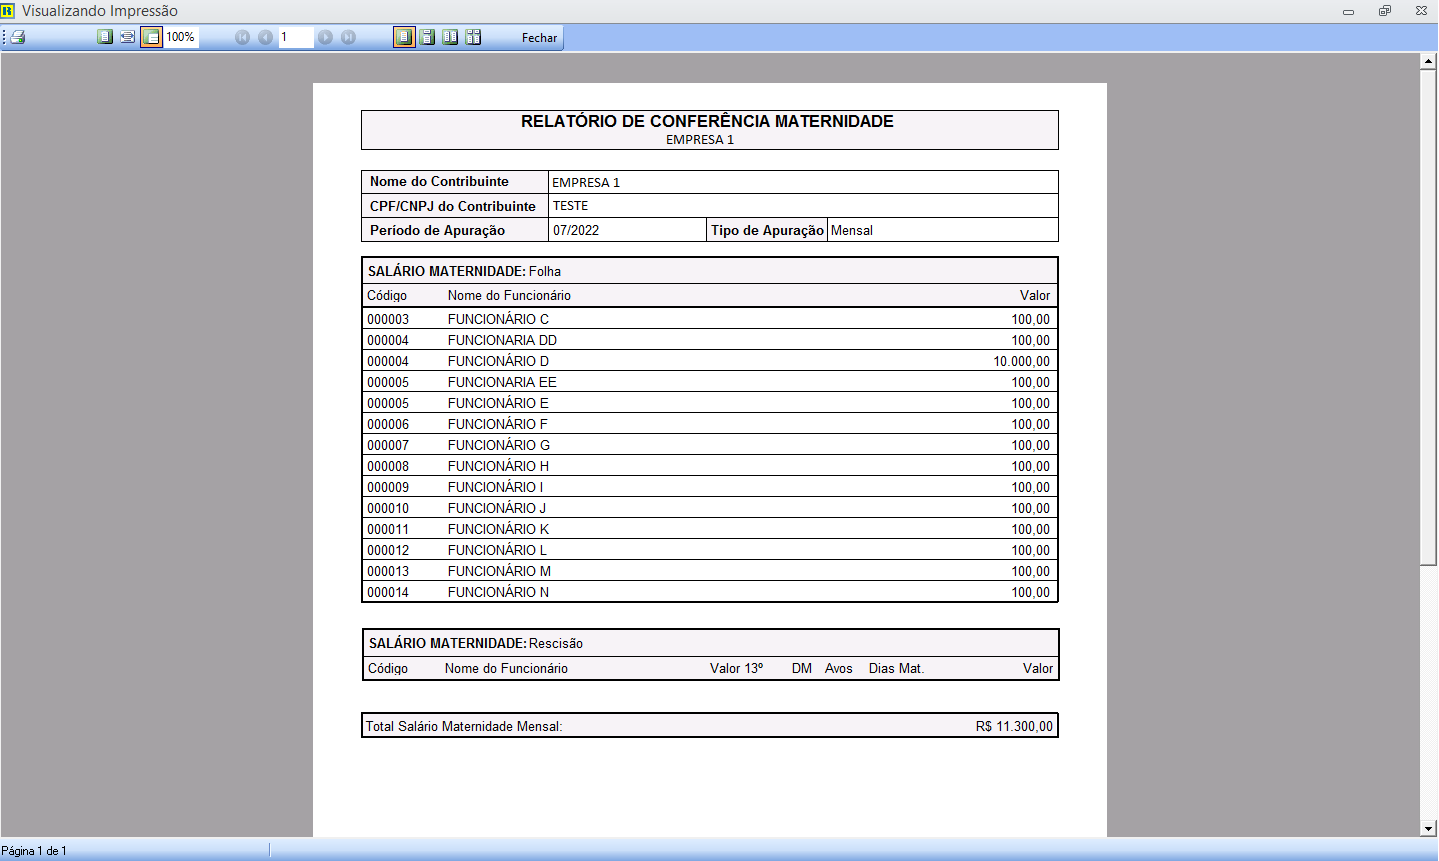Click the FUNCIONARIA DD row
Screen dimensions: 1439x861
709,340
